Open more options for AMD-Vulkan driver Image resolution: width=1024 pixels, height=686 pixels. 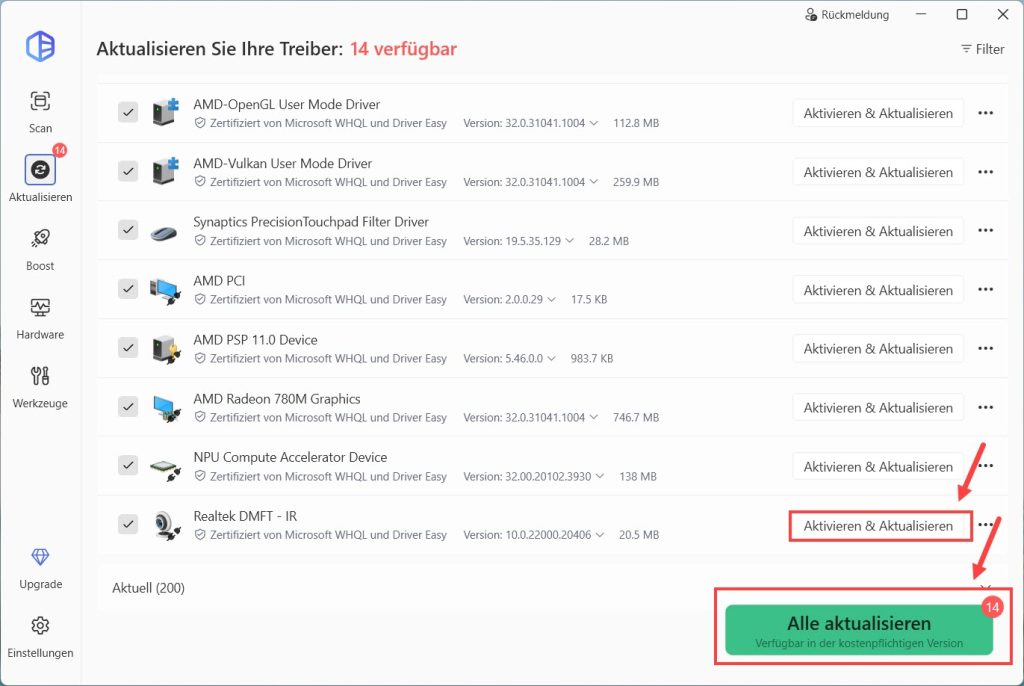click(985, 172)
